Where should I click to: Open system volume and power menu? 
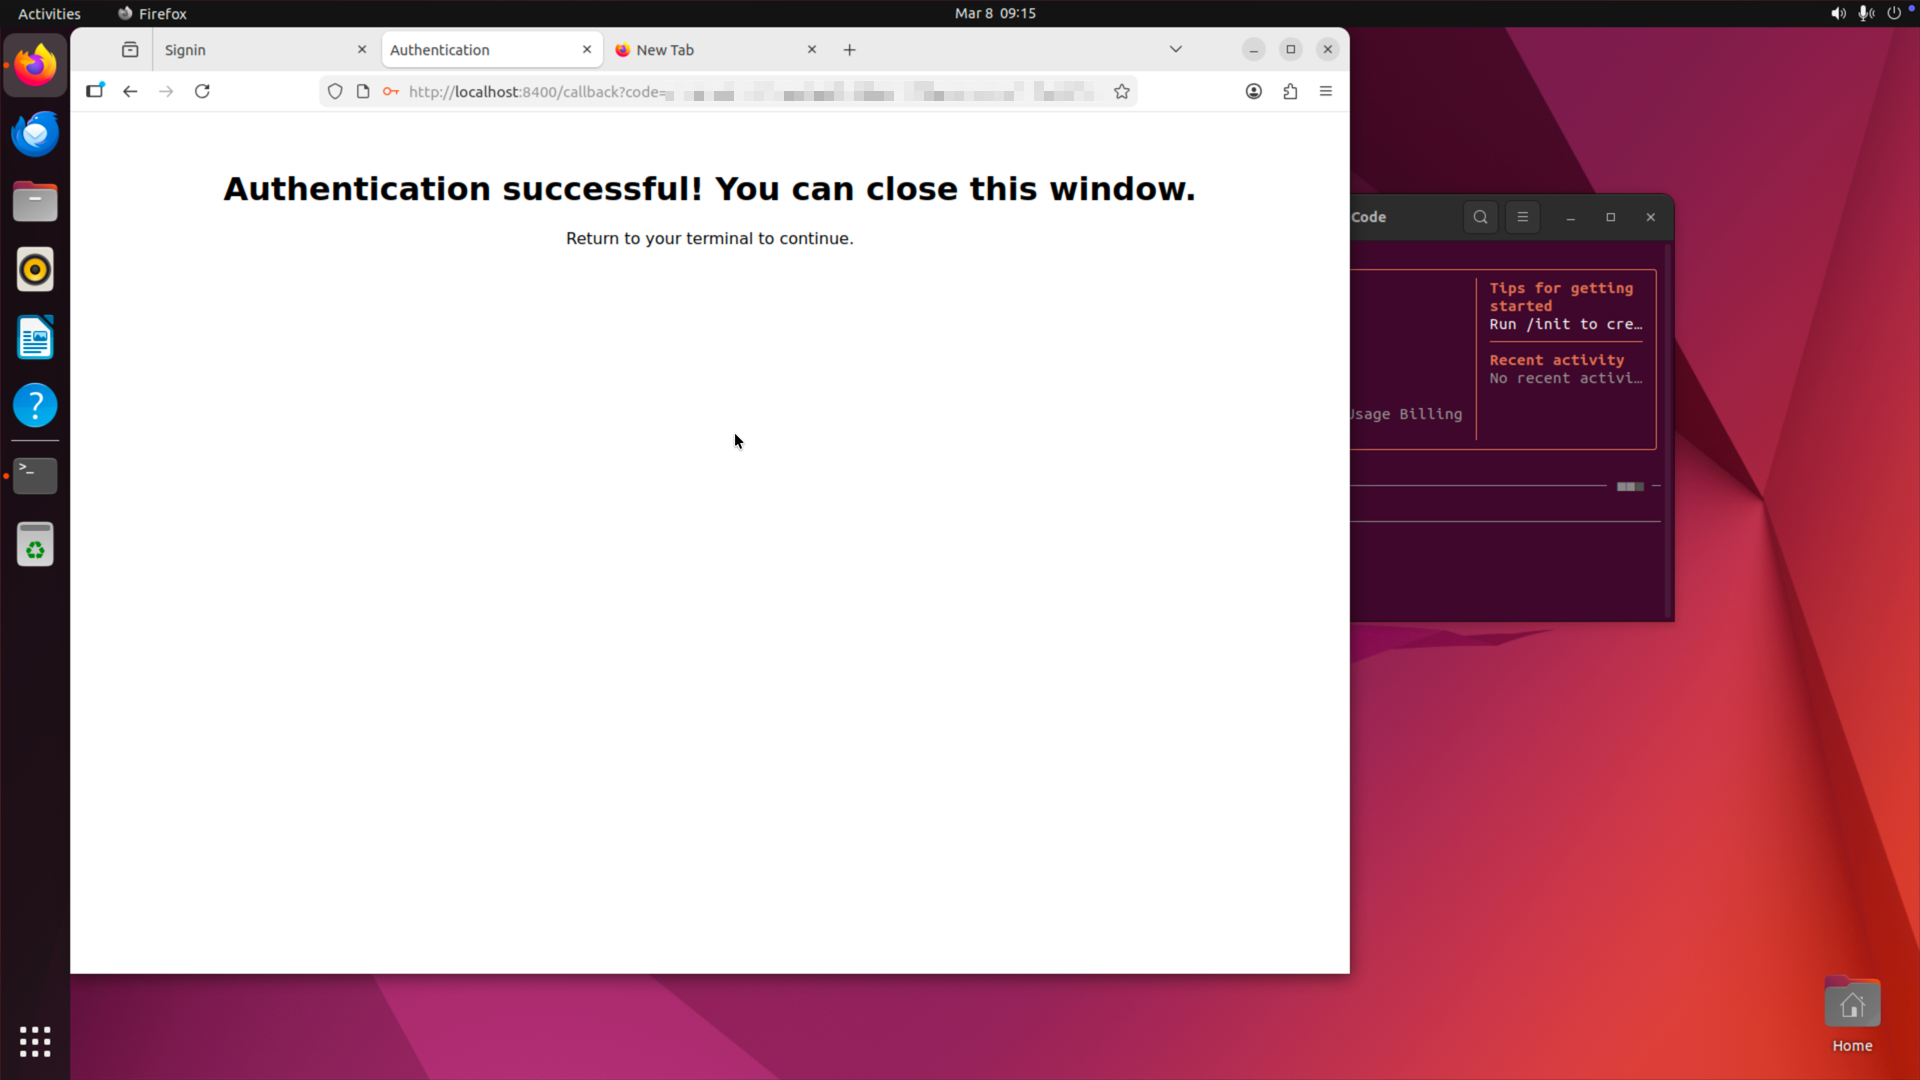(1865, 13)
